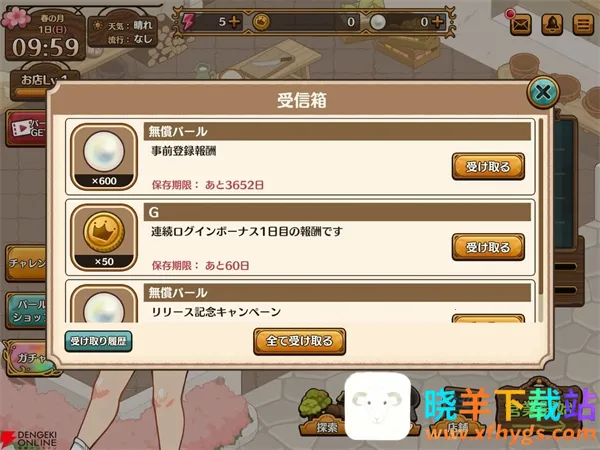Open the ガチャ gacha button

click(27, 358)
